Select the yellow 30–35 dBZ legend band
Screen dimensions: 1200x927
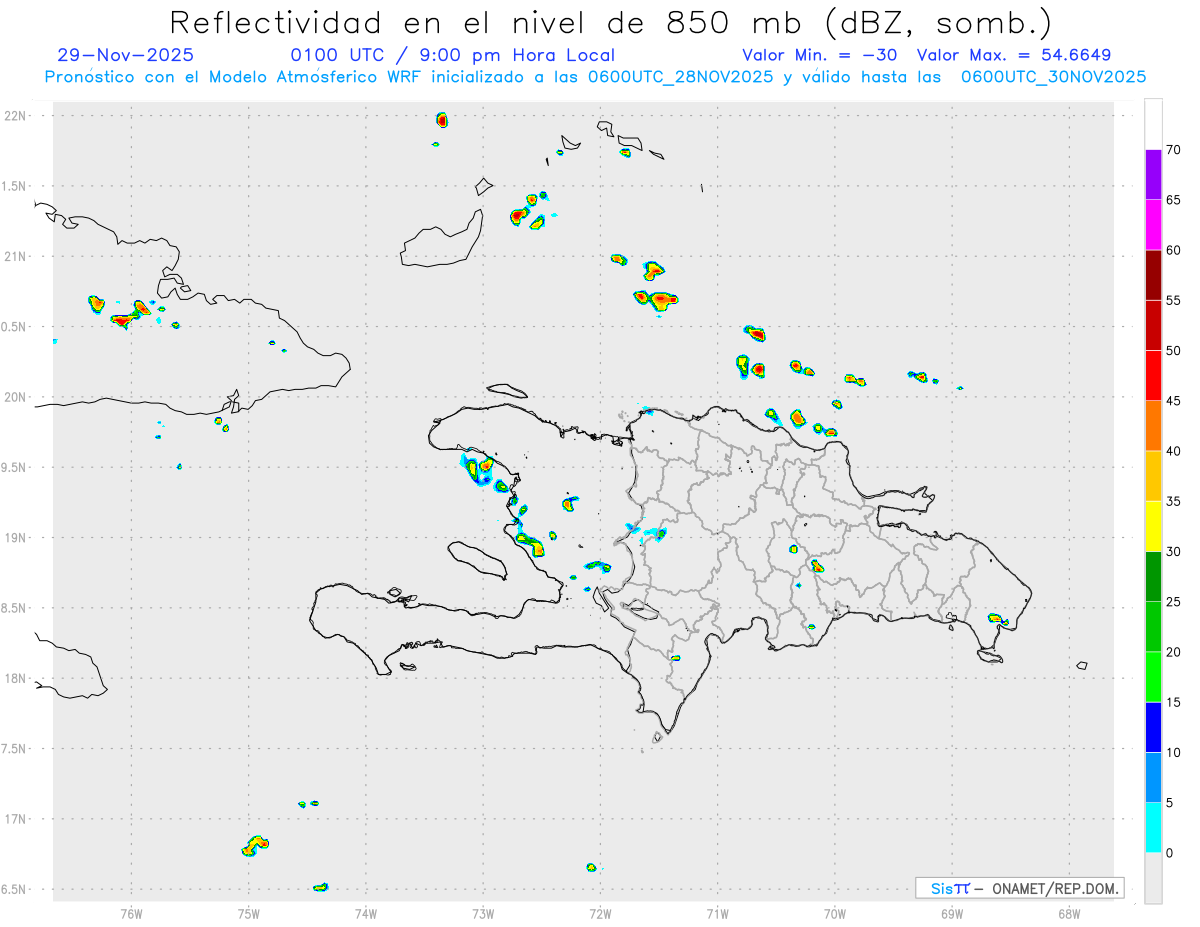coord(1153,526)
